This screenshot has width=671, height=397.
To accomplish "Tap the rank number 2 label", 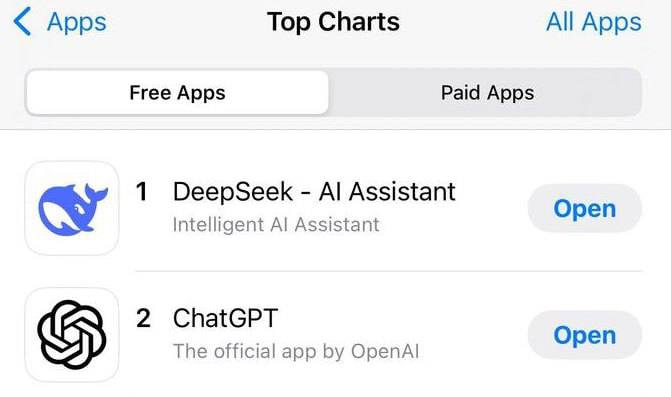I will (x=143, y=318).
